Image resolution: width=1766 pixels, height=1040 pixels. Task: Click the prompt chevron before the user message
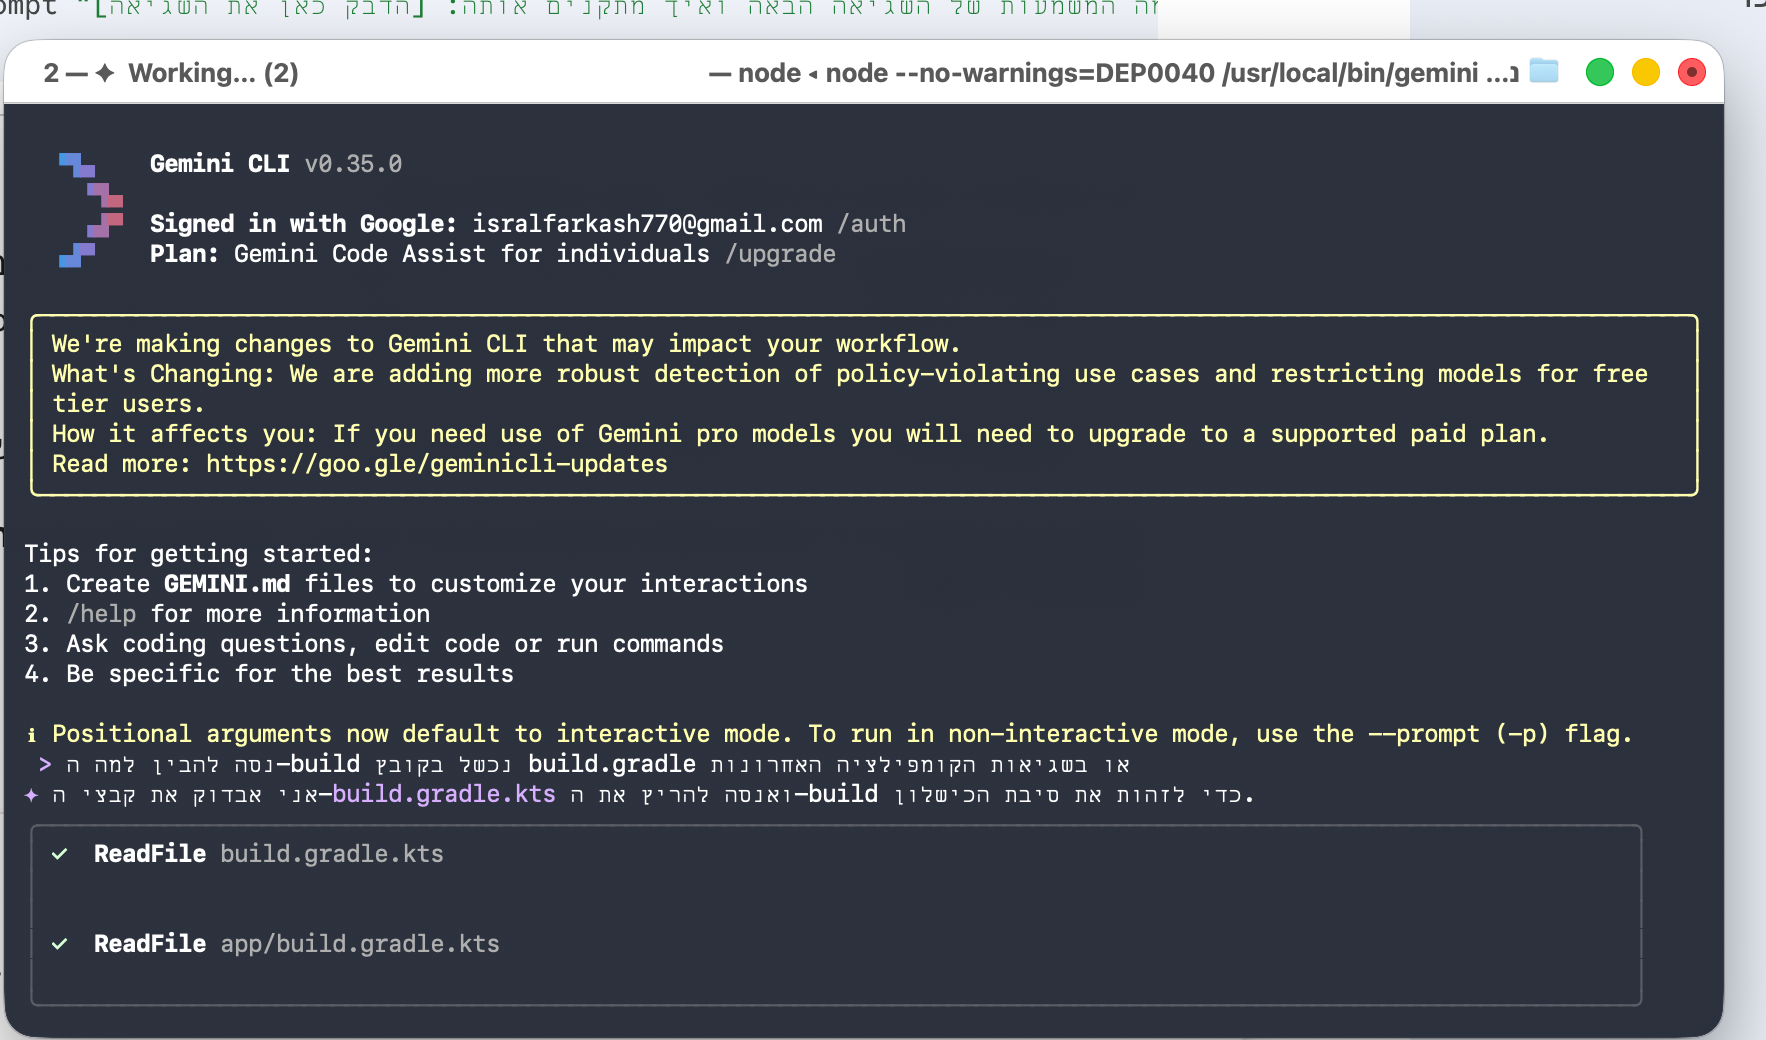(x=45, y=765)
